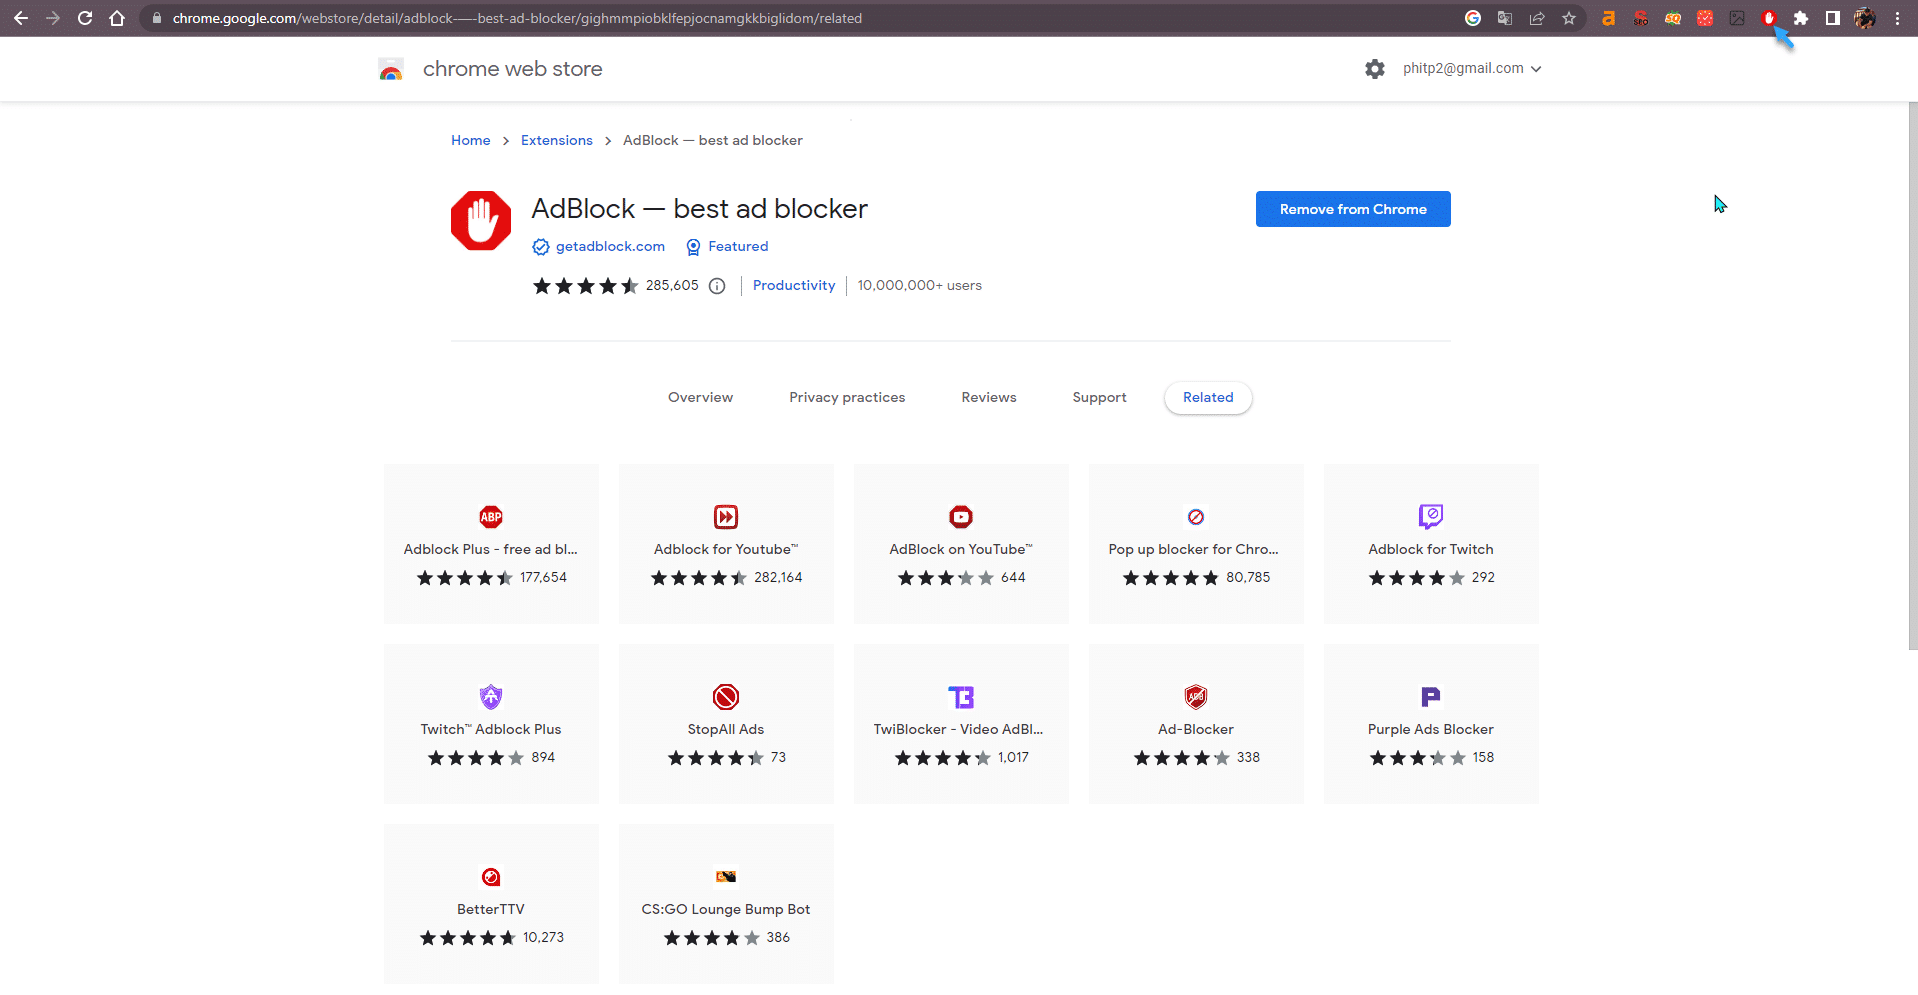
Task: Open Adblock for Youtube card
Action: click(726, 544)
